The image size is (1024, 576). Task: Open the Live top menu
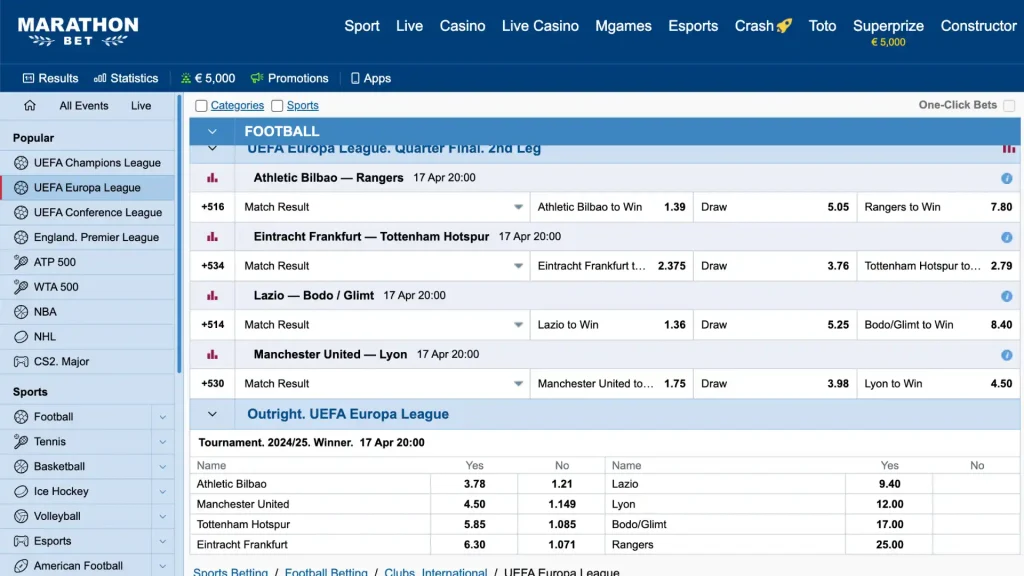click(x=409, y=26)
